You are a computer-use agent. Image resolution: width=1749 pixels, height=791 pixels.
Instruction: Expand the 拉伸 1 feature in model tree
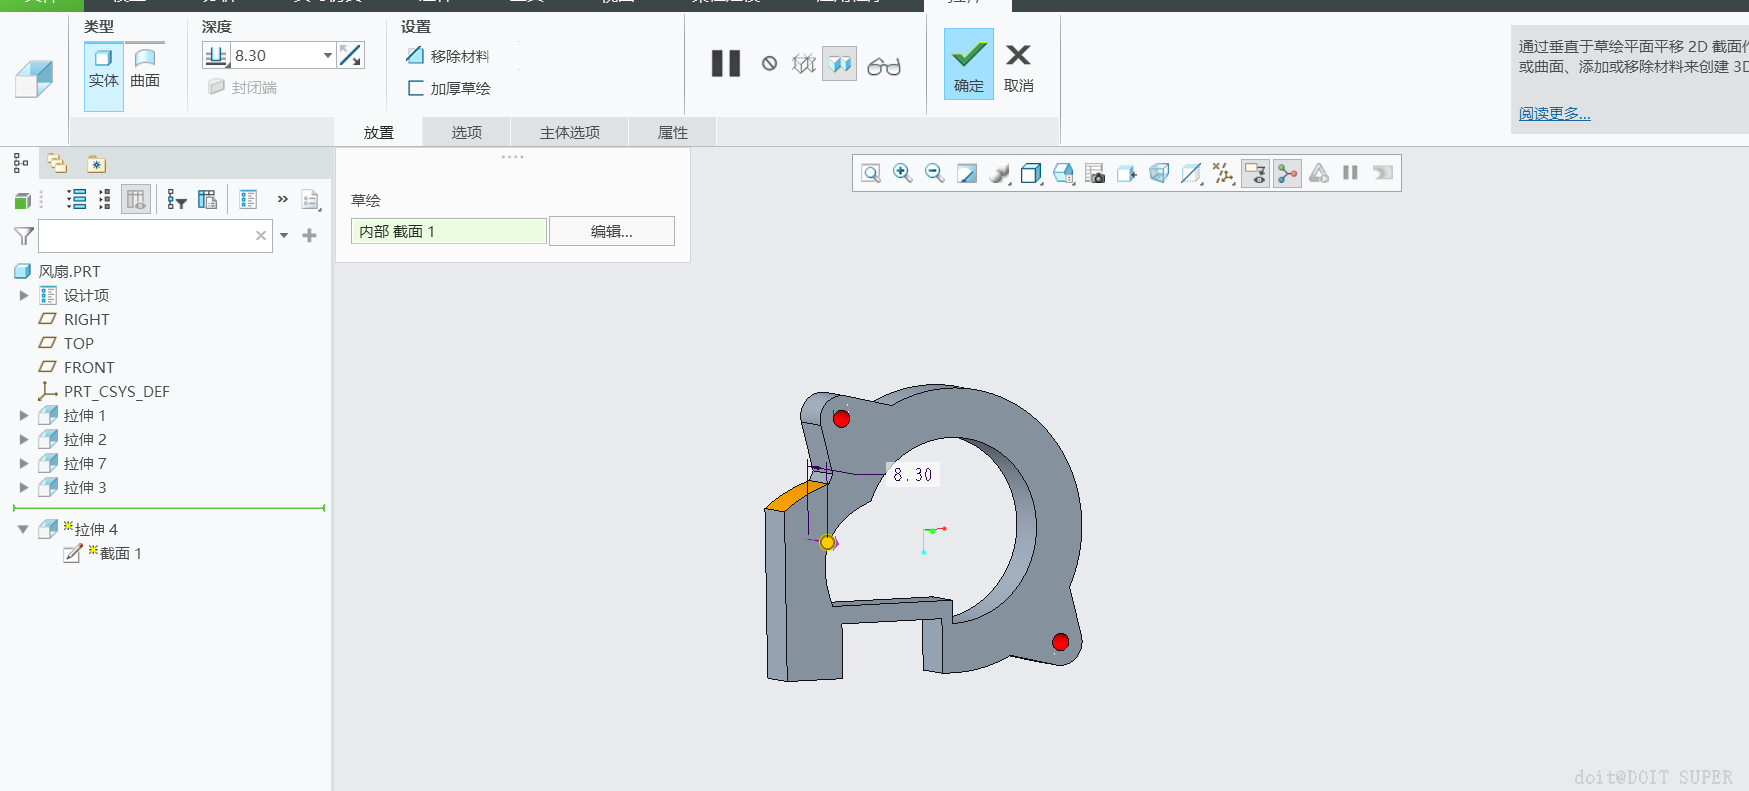tap(24, 415)
